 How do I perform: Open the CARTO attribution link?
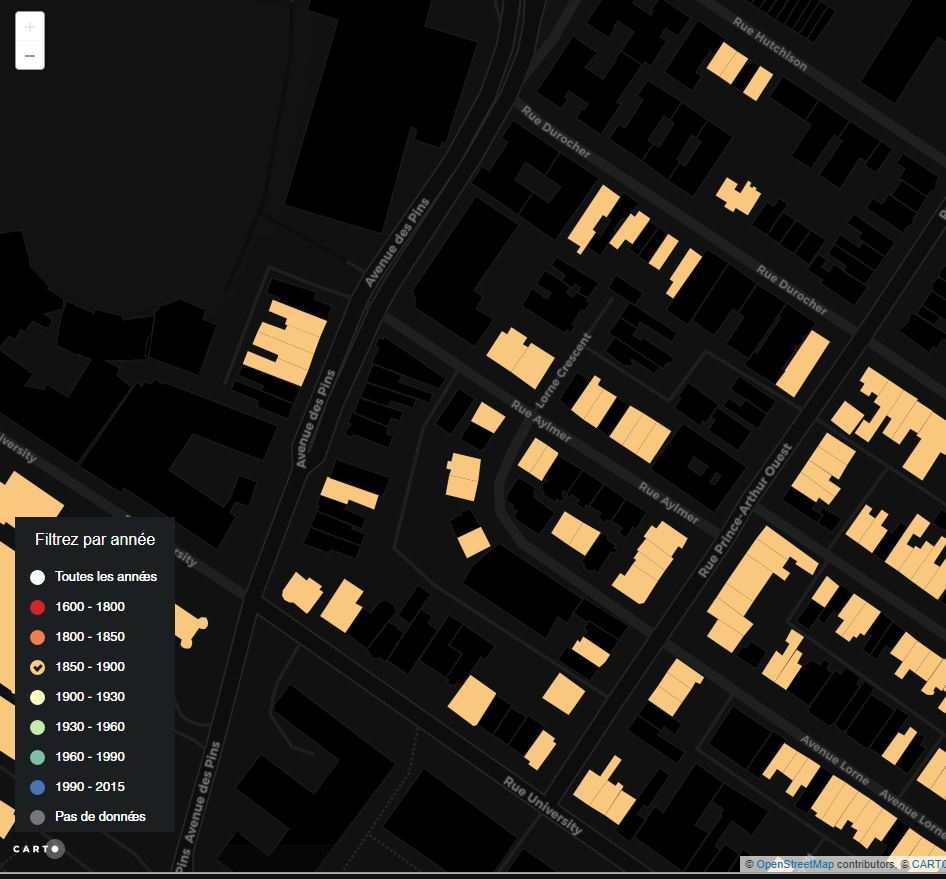tap(927, 864)
